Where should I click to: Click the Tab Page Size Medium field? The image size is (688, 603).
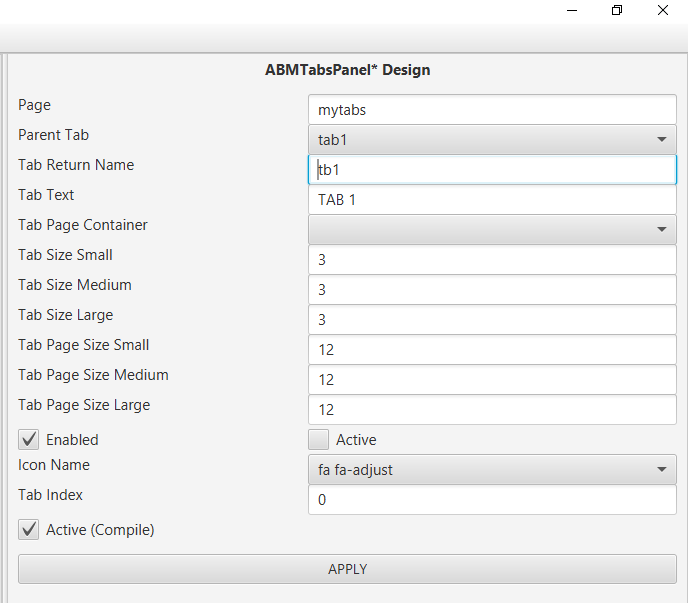492,380
